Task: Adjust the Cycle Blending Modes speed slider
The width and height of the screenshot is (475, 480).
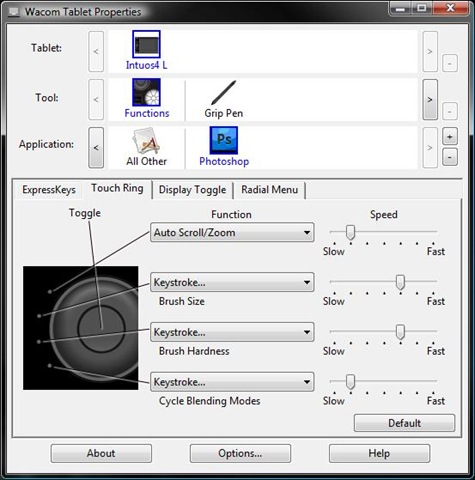Action: click(x=350, y=382)
